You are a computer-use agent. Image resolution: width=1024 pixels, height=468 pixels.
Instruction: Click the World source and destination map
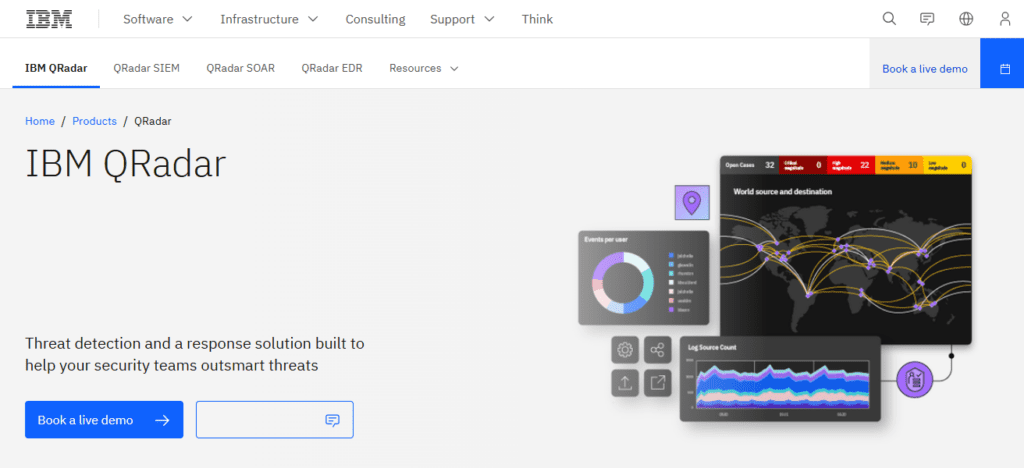pyautogui.click(x=846, y=258)
